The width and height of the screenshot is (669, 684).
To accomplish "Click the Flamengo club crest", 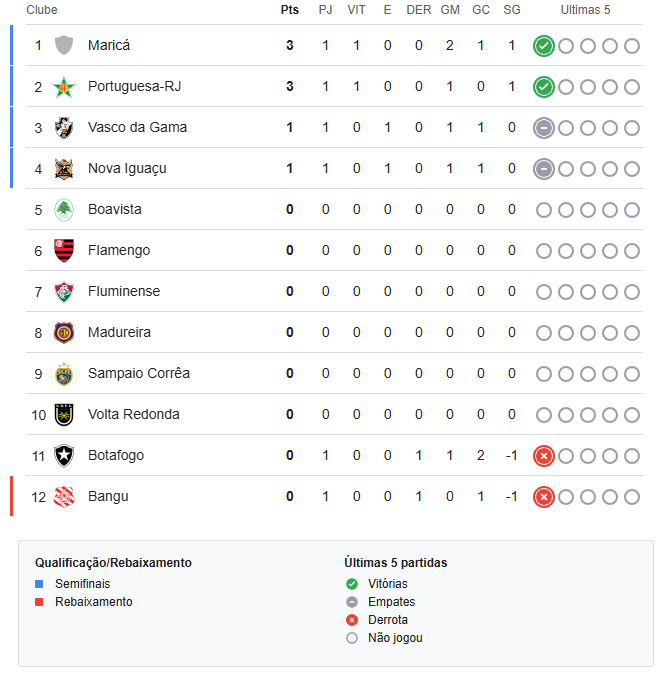I will pyautogui.click(x=64, y=250).
